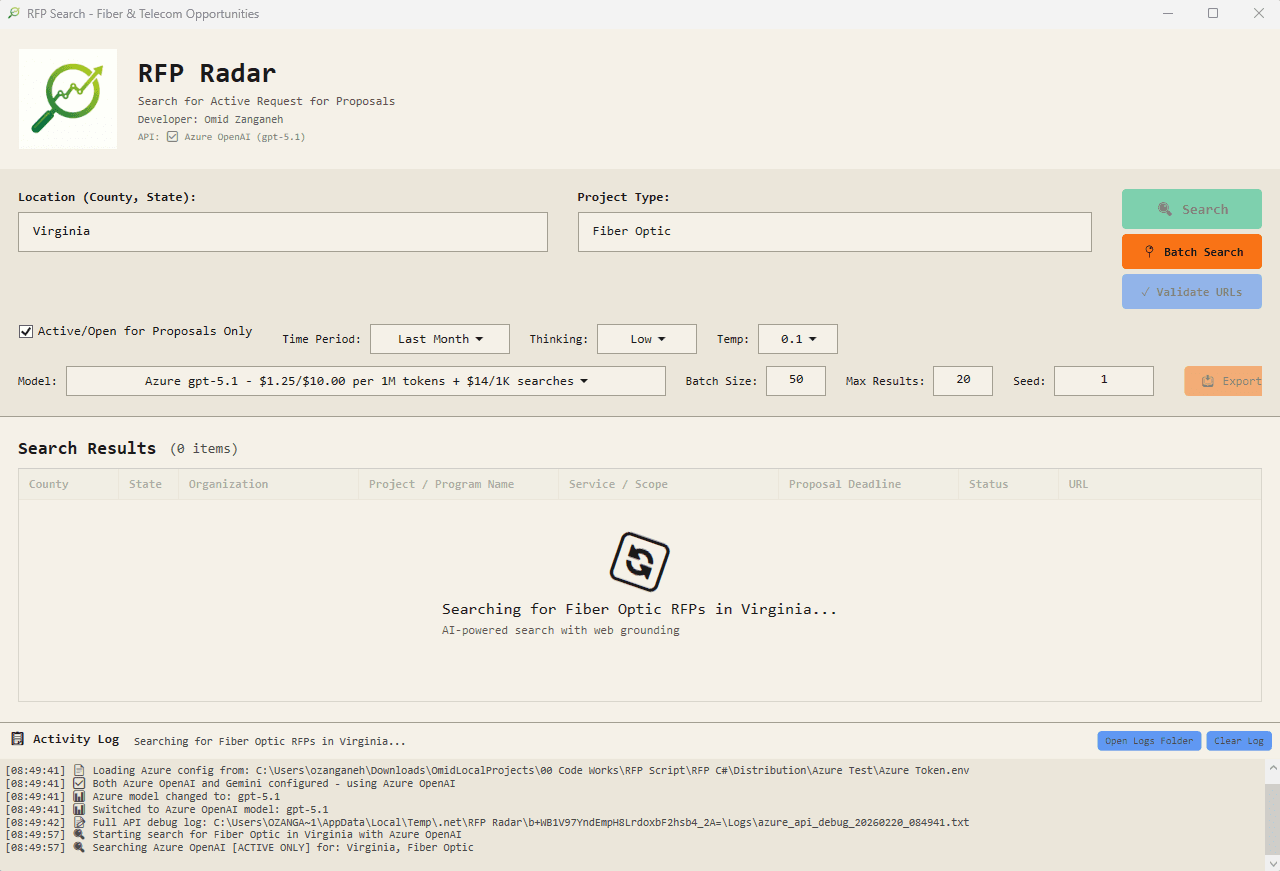Click inside the Seed input field
This screenshot has width=1280, height=871.
click(1103, 380)
